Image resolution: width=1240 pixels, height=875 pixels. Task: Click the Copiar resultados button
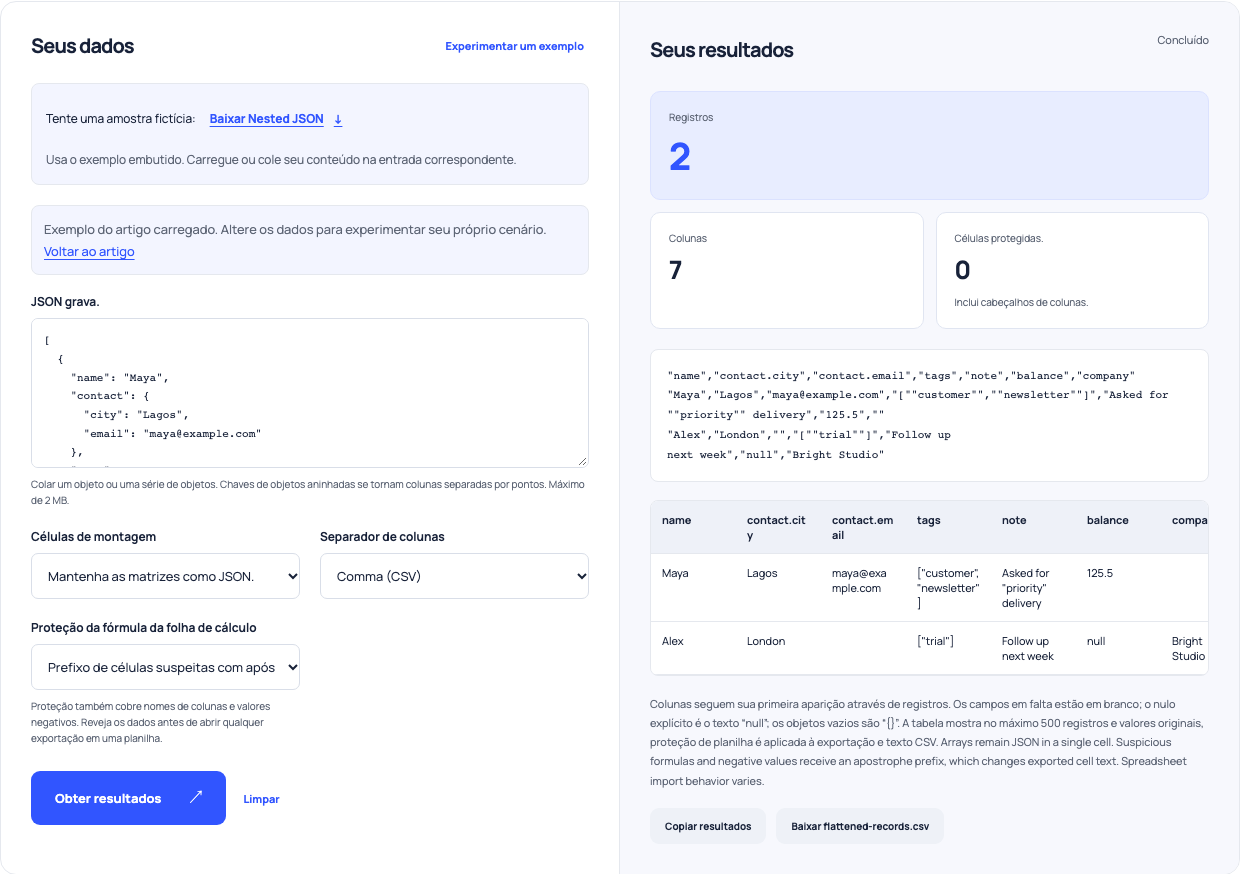pos(708,826)
